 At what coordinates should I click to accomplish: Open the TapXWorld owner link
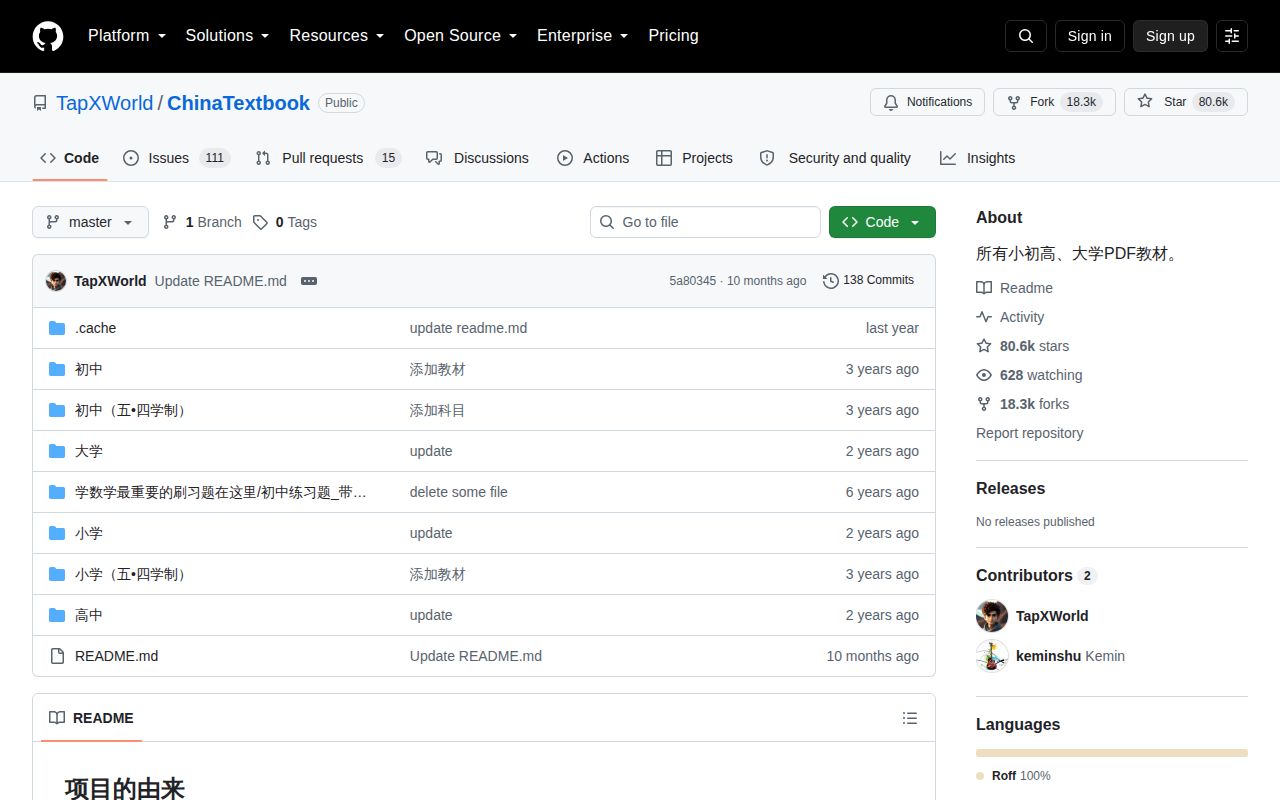tap(105, 103)
